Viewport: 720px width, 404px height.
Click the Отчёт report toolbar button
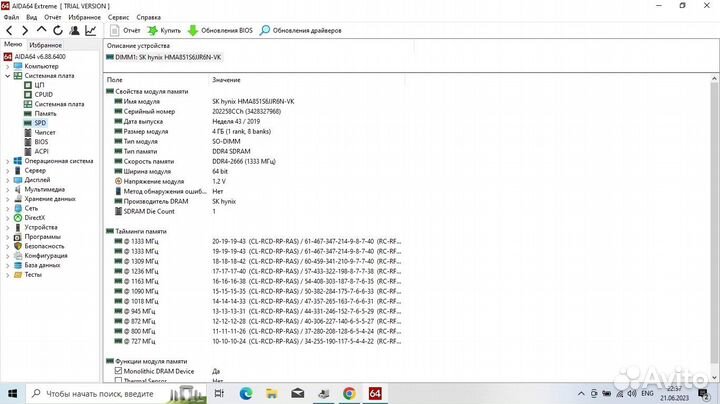click(x=125, y=31)
